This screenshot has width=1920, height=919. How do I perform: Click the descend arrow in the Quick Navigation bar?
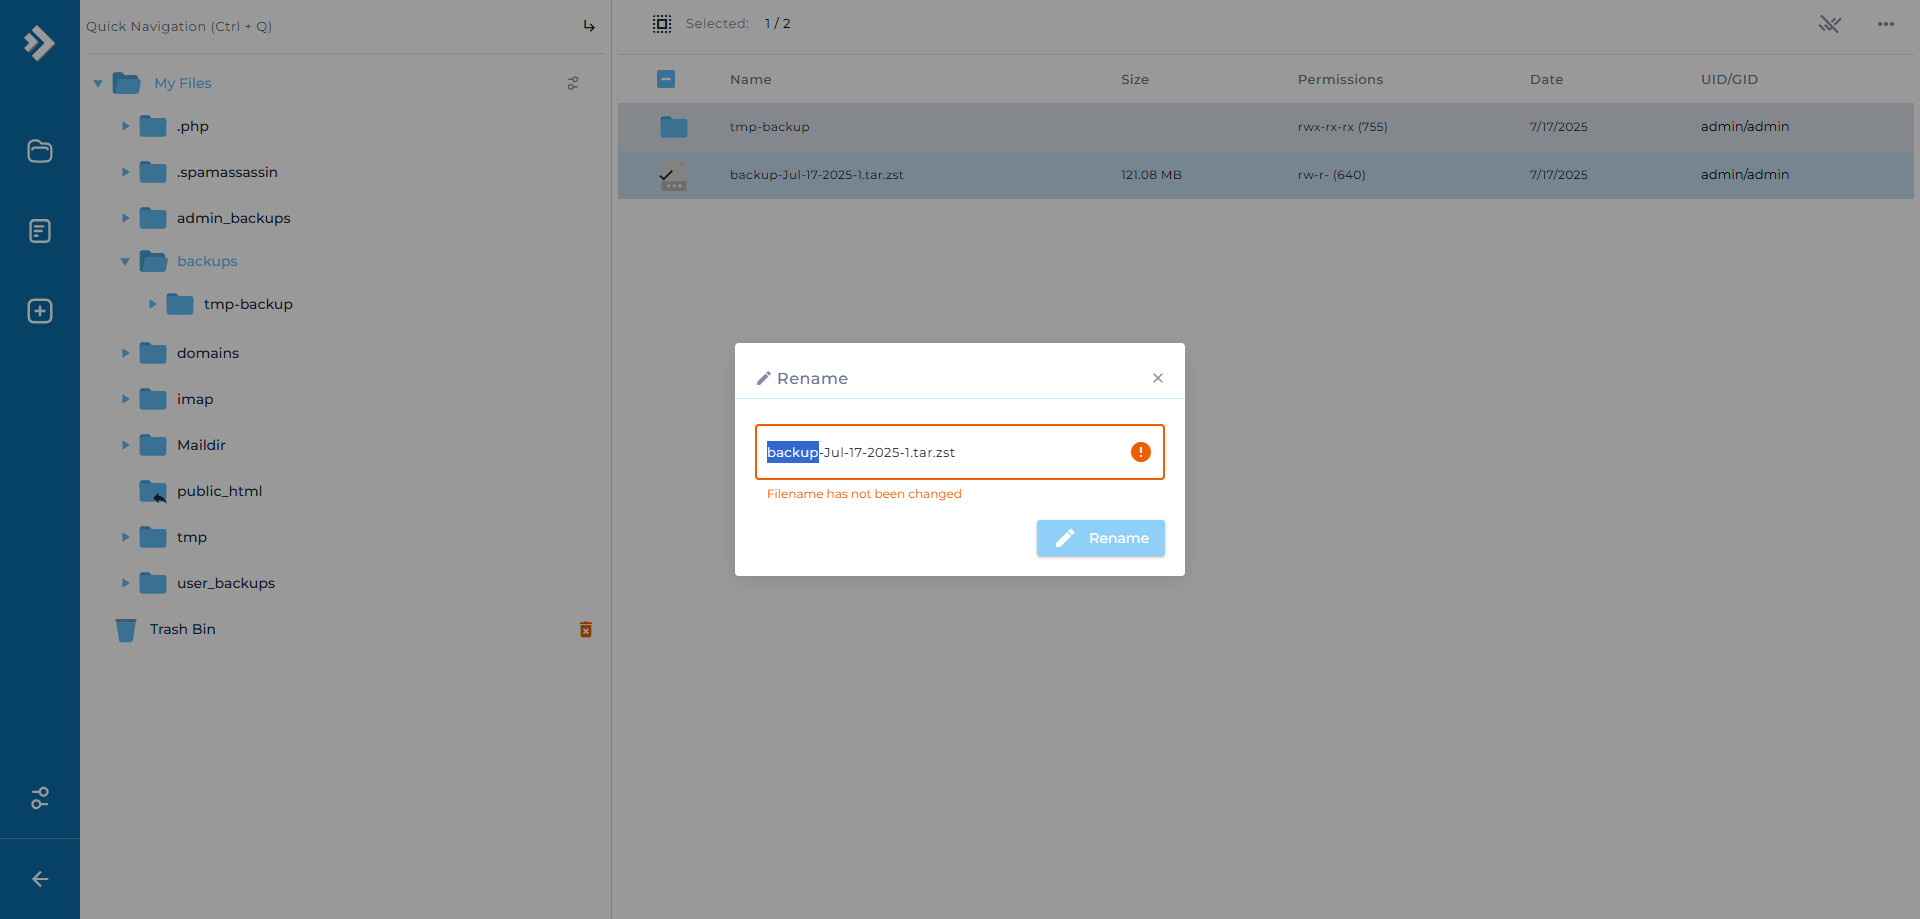click(589, 26)
